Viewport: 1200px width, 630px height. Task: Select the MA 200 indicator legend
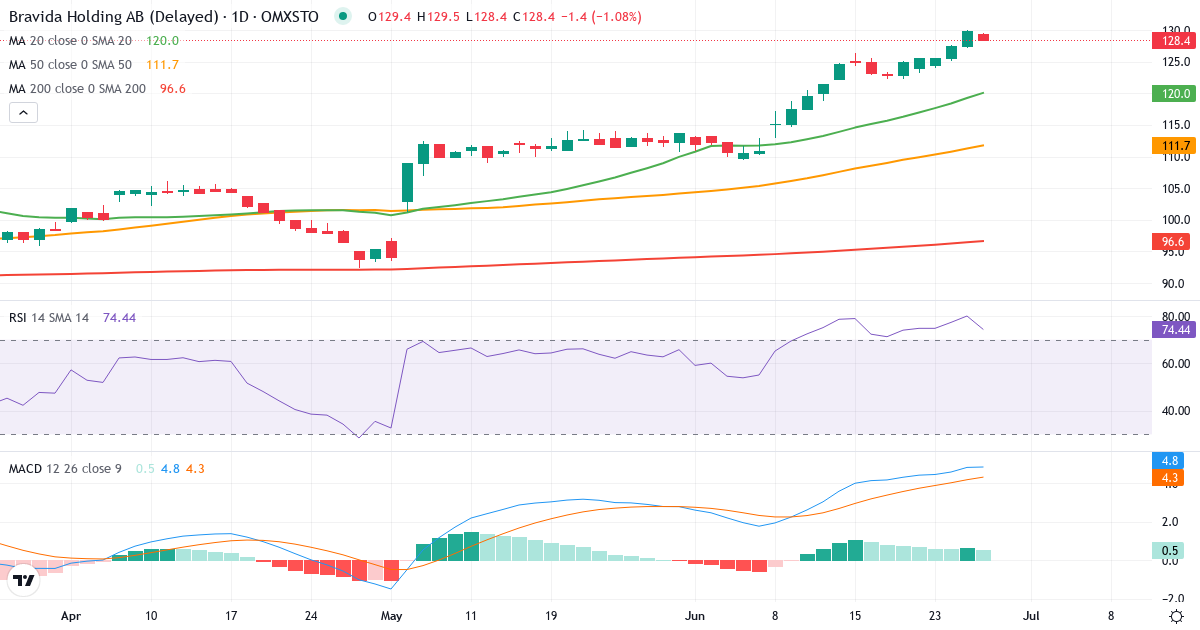tap(98, 89)
